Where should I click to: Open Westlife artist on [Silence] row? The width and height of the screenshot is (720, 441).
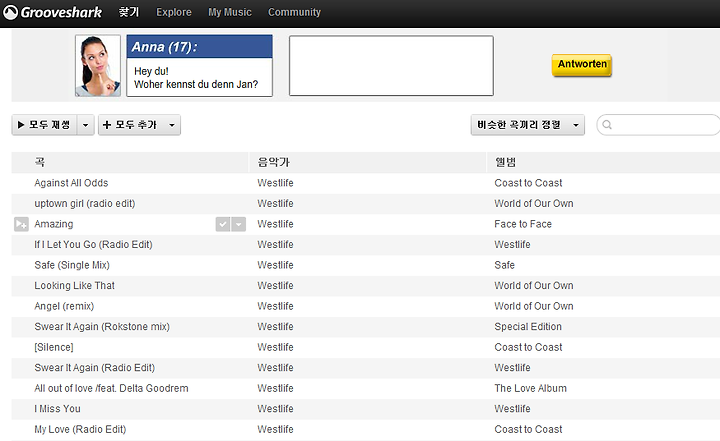point(275,347)
